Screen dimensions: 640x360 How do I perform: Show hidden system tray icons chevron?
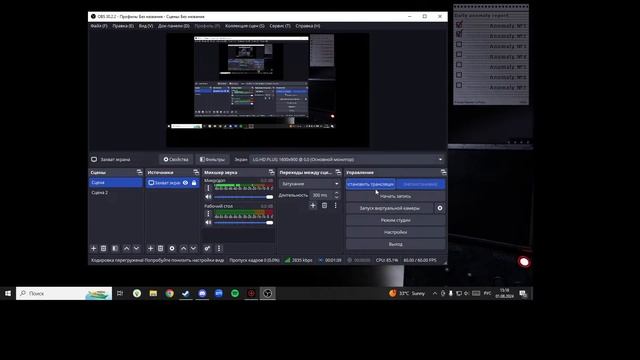(x=435, y=293)
